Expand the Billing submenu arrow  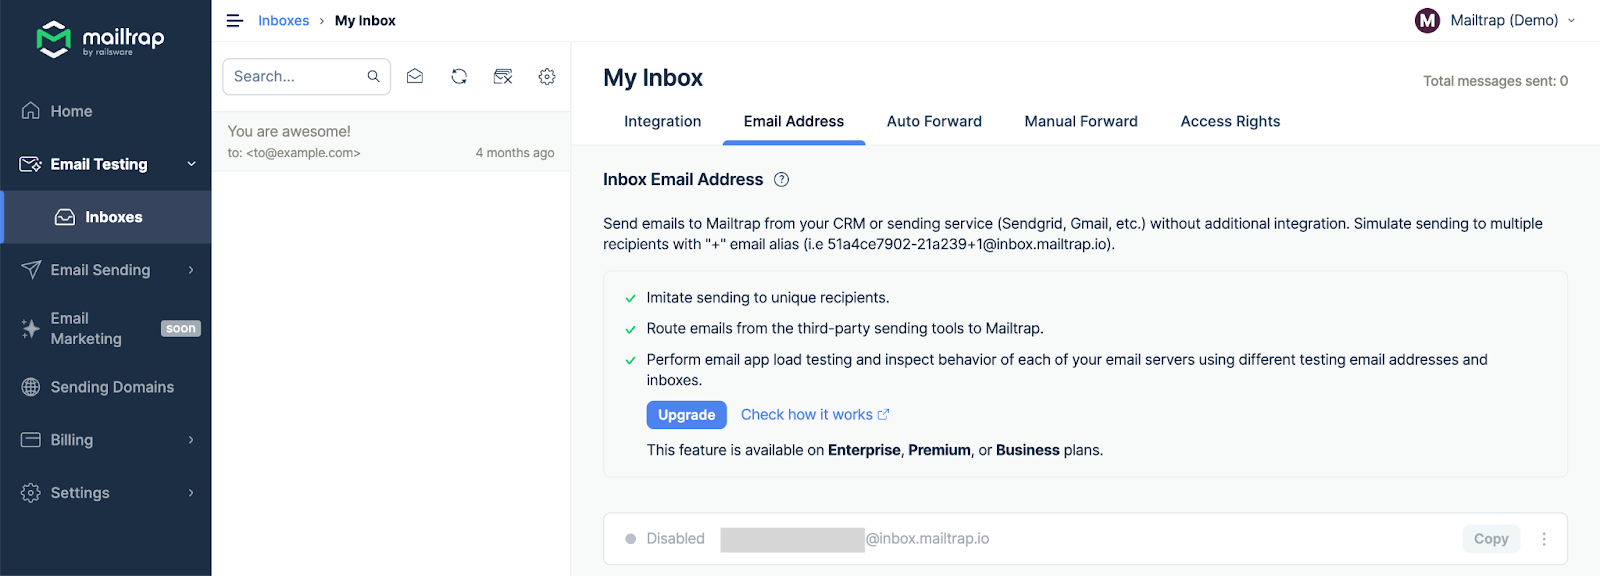click(191, 440)
